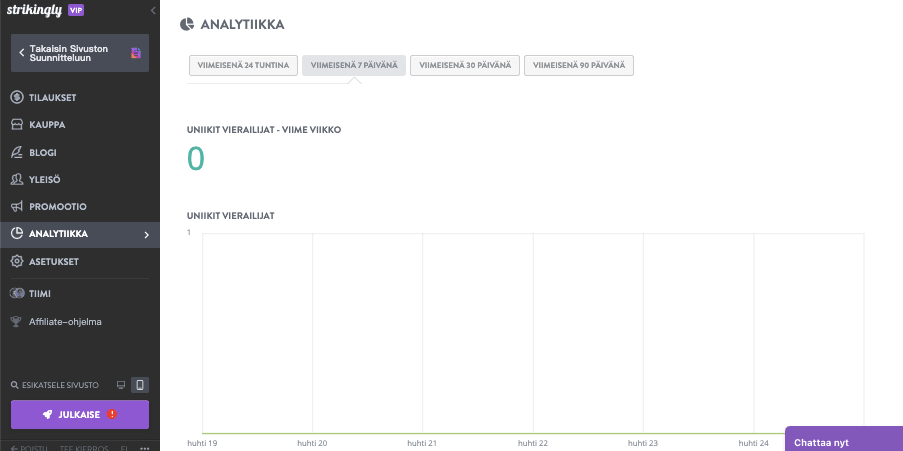Select the Viimeisenä 24 tuntina tab
The height and width of the screenshot is (451, 903).
pos(243,65)
